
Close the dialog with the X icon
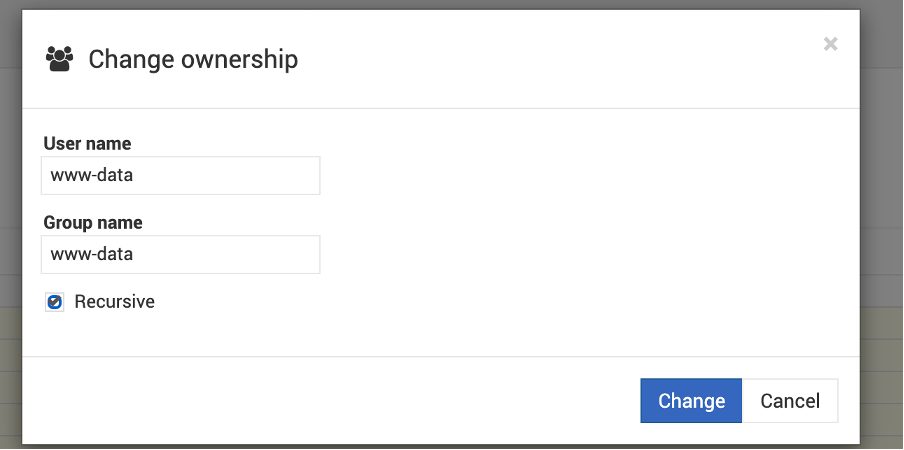830,44
